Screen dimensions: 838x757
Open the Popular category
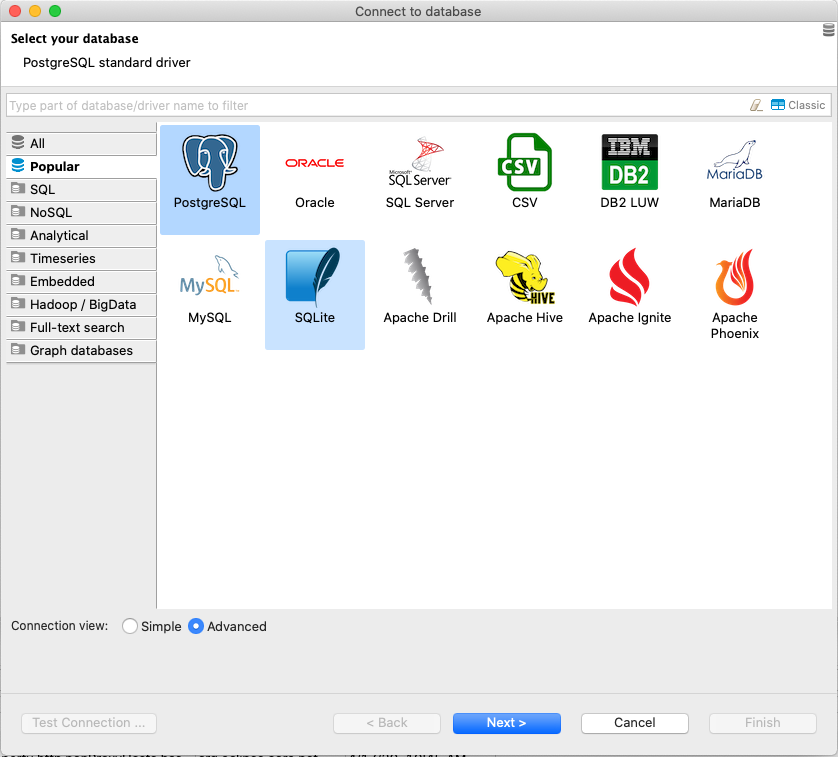pyautogui.click(x=81, y=166)
